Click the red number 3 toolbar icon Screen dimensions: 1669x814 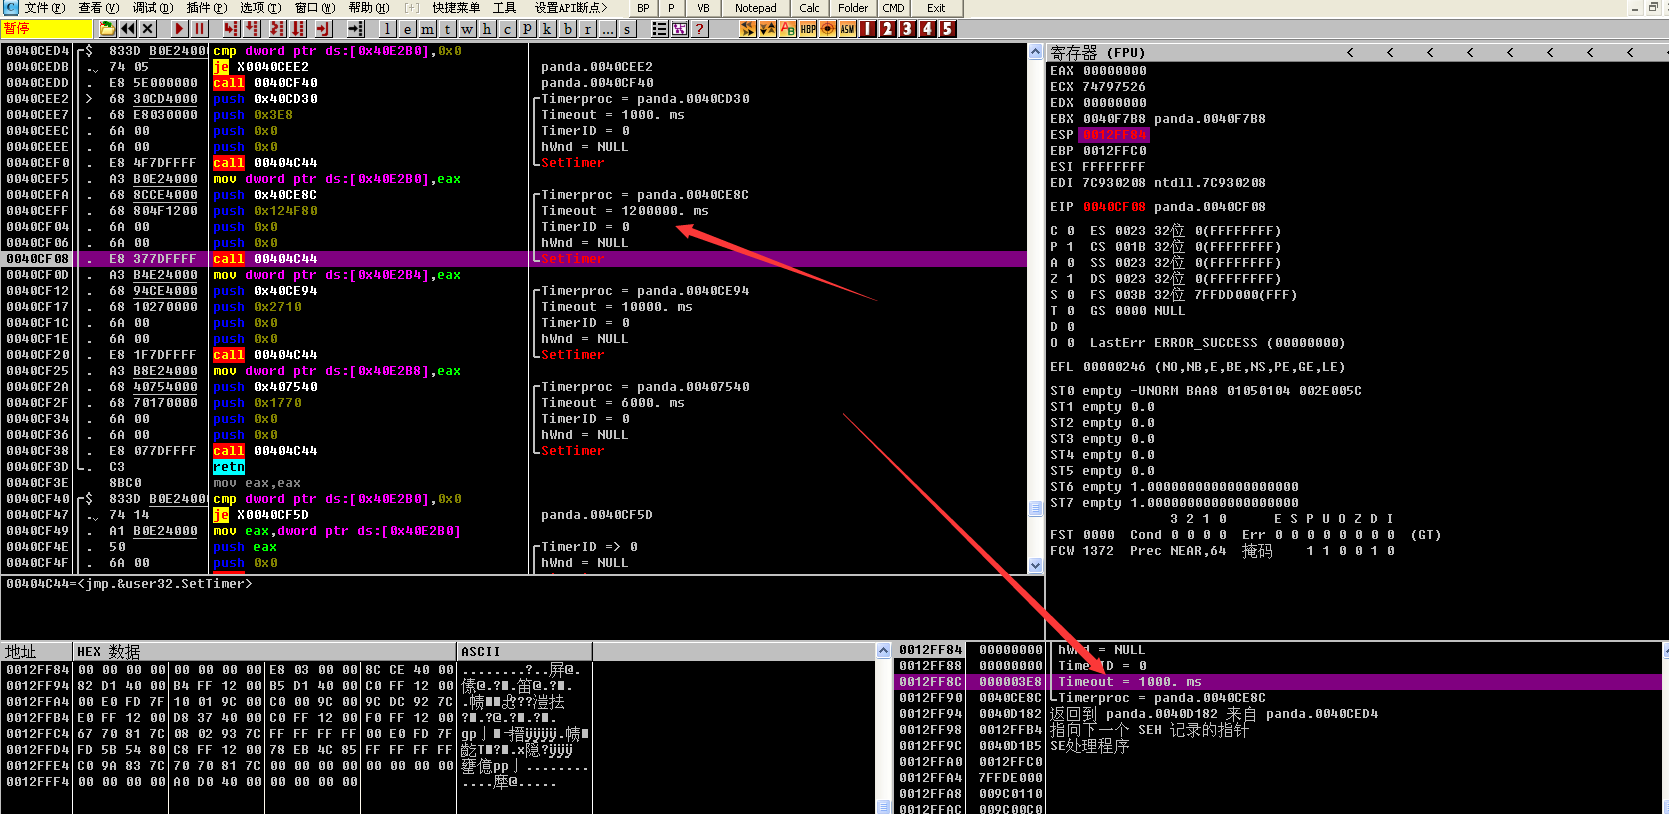907,28
